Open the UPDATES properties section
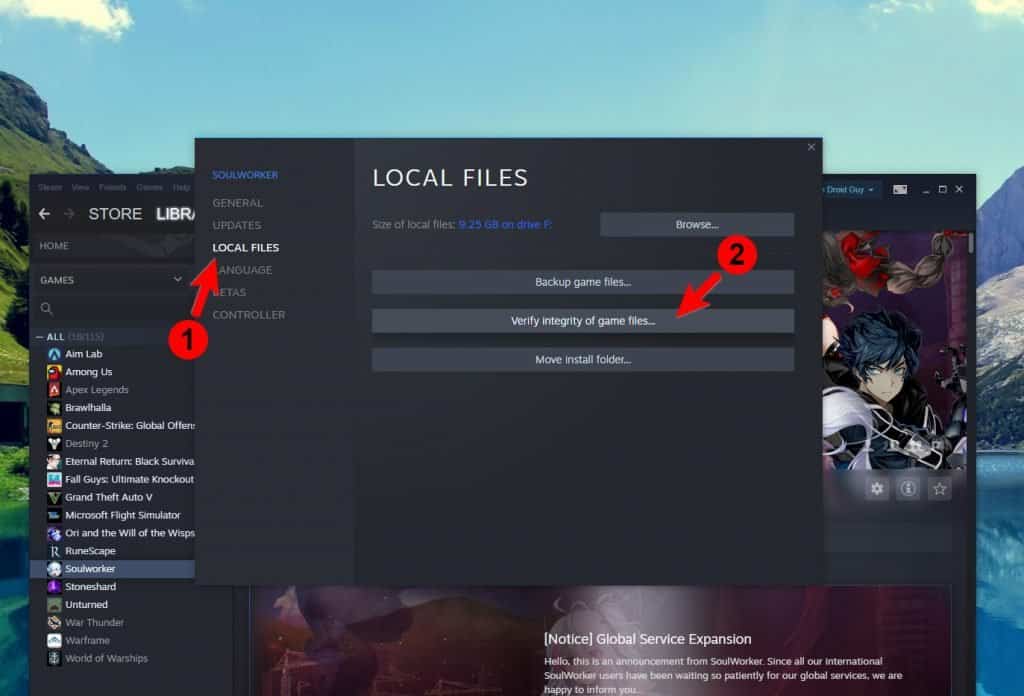Image resolution: width=1024 pixels, height=696 pixels. (x=236, y=225)
